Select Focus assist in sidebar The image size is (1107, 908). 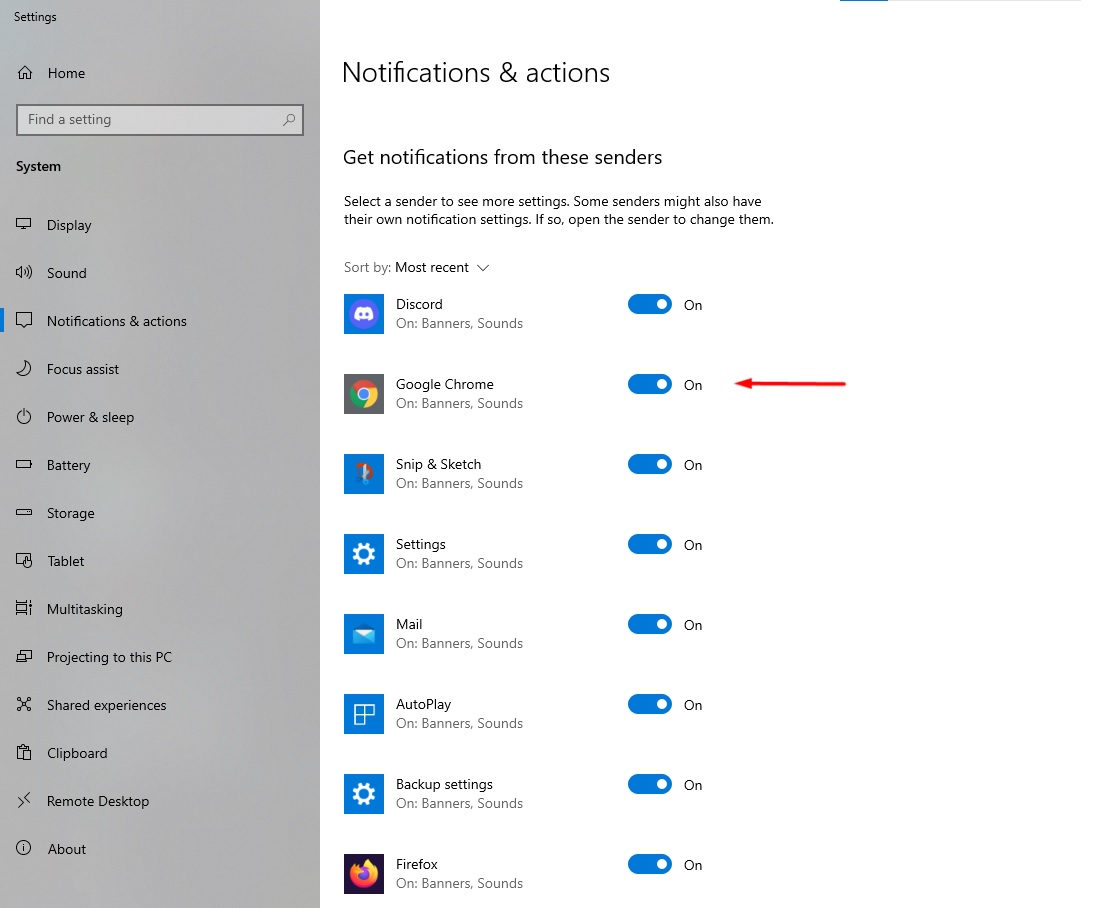click(83, 369)
